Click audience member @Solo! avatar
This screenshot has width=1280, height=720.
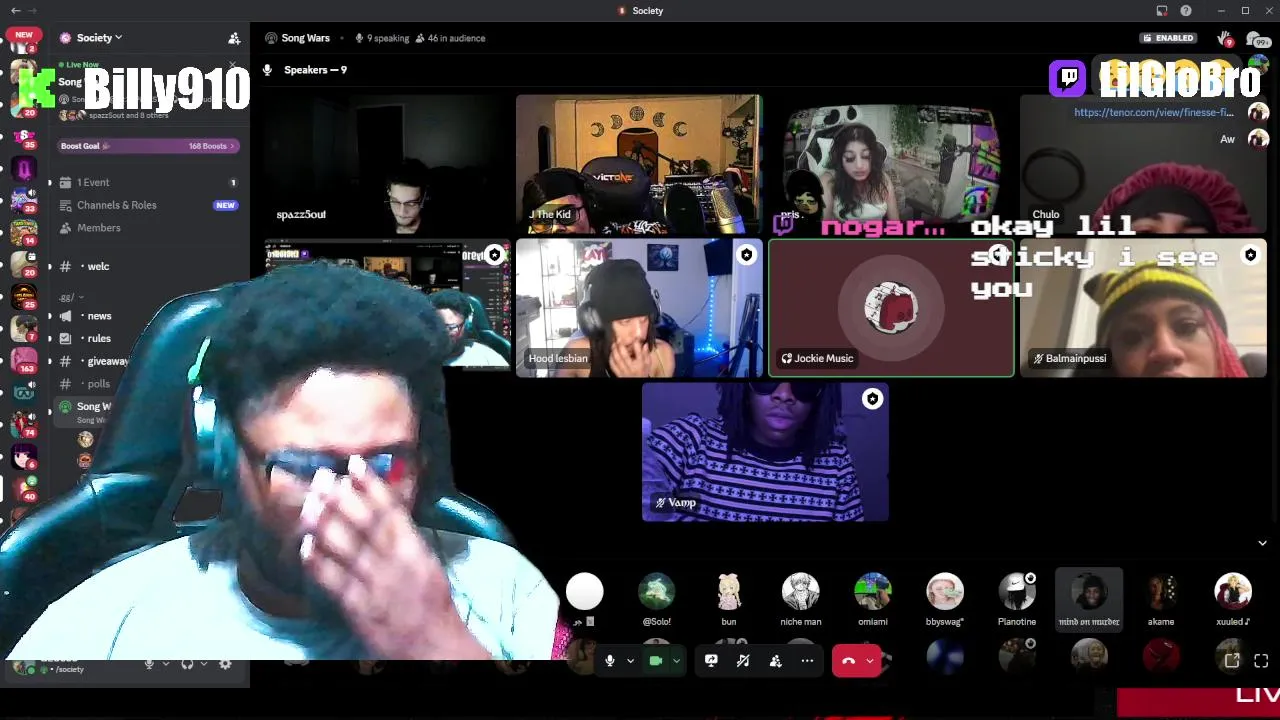pyautogui.click(x=657, y=592)
